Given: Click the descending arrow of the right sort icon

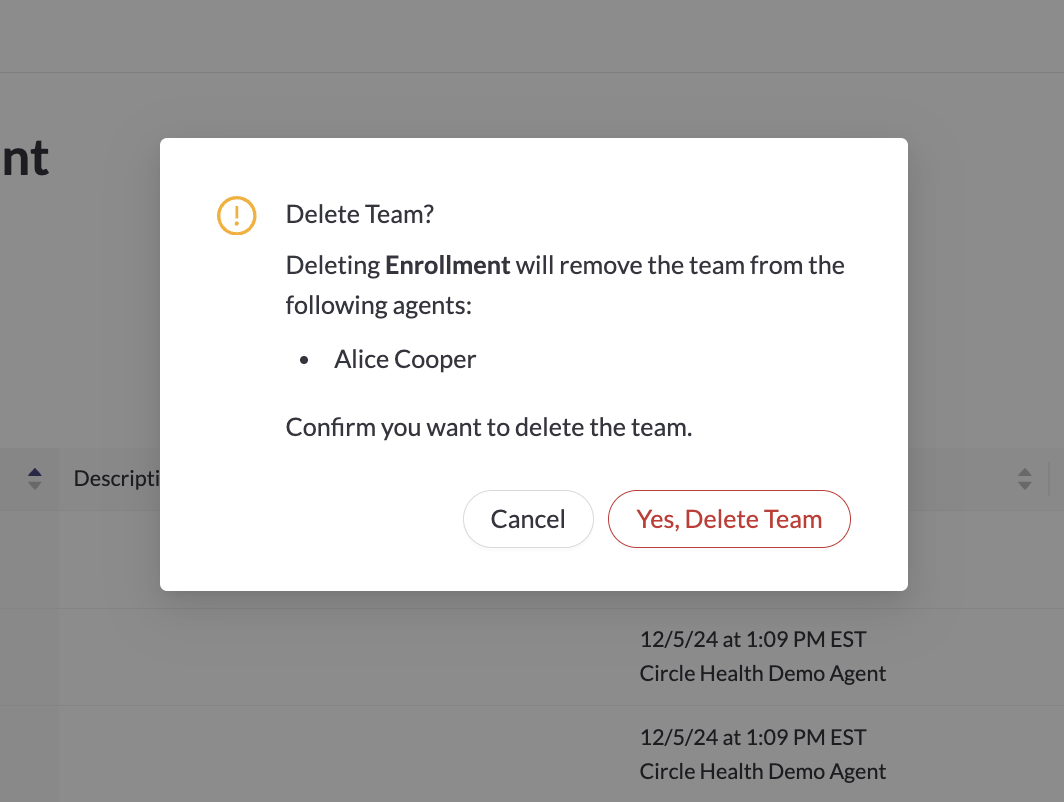Looking at the screenshot, I should click(1024, 486).
